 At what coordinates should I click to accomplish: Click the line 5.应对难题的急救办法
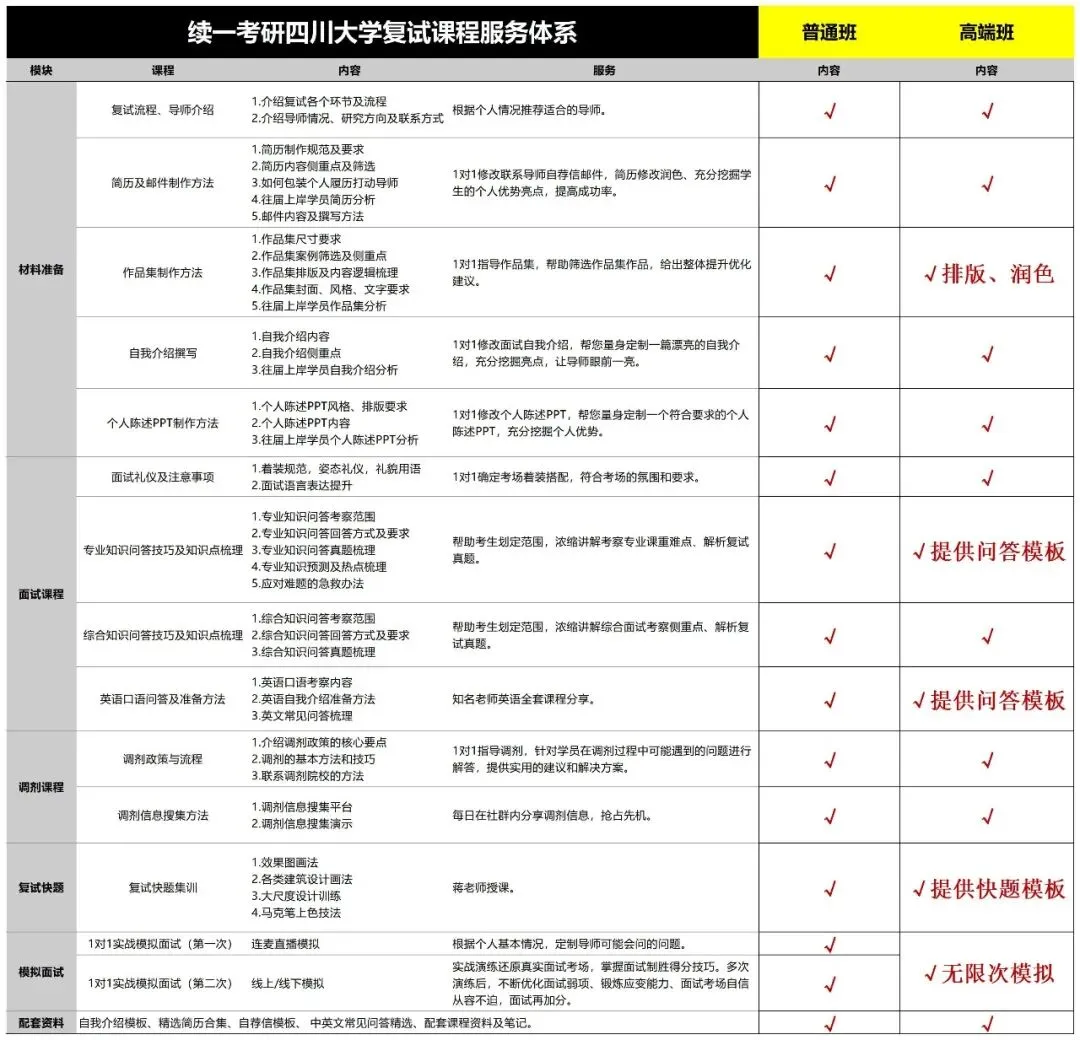(x=307, y=583)
